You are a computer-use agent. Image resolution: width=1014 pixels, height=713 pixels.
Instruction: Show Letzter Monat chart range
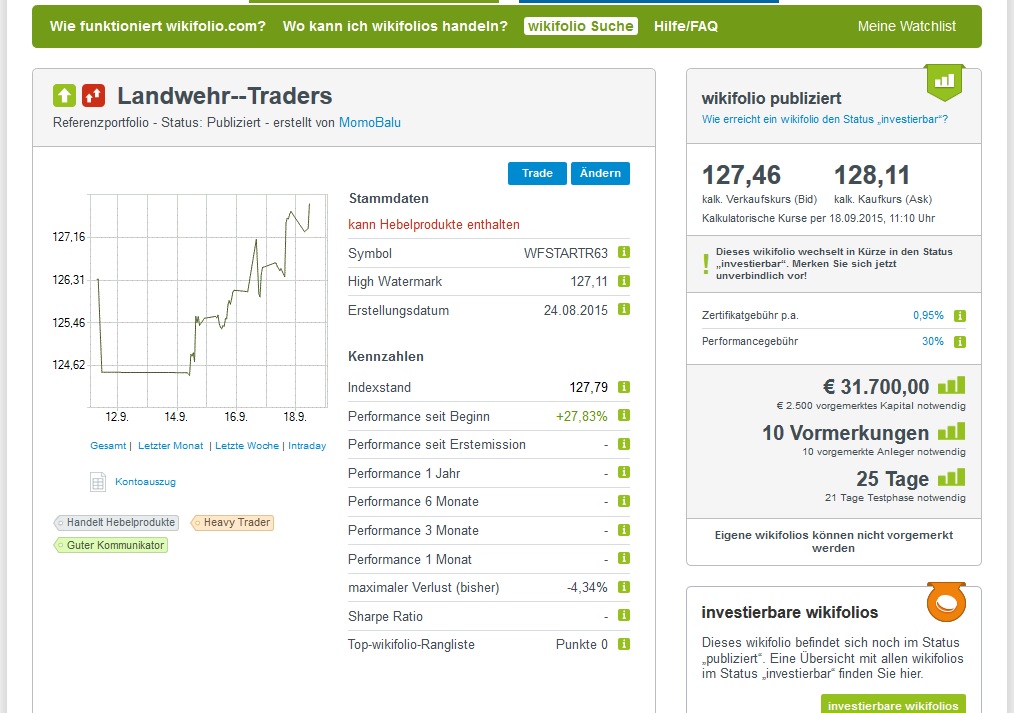[171, 446]
